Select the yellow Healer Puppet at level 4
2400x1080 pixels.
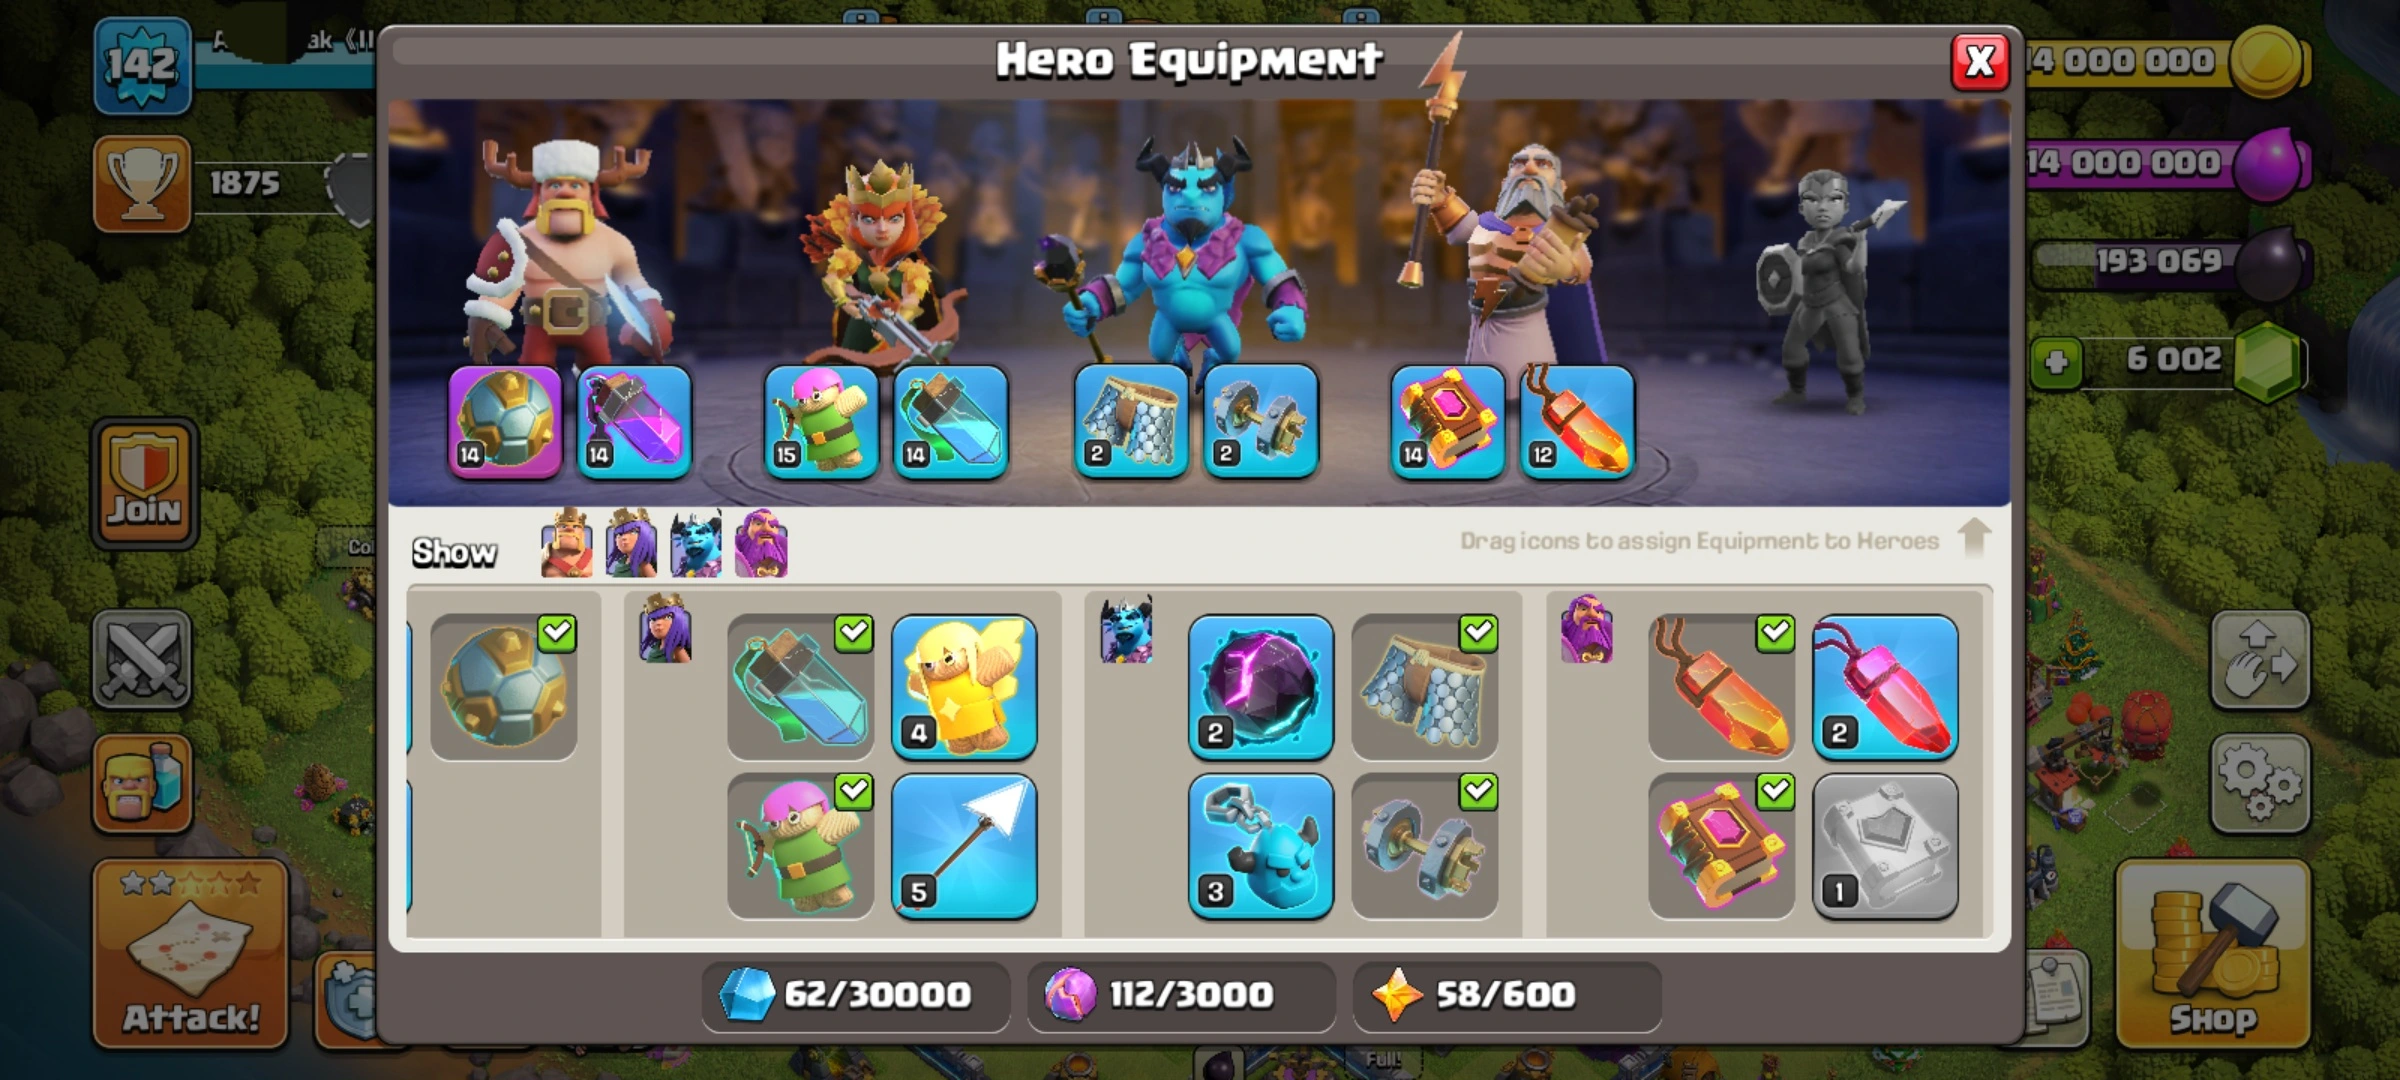point(964,687)
